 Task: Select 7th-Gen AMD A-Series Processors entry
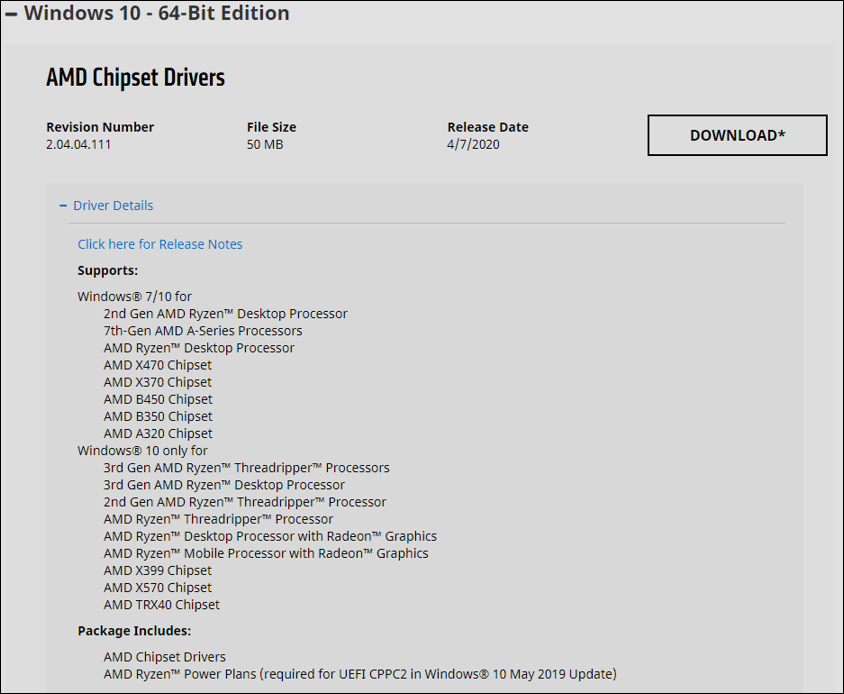click(x=203, y=331)
